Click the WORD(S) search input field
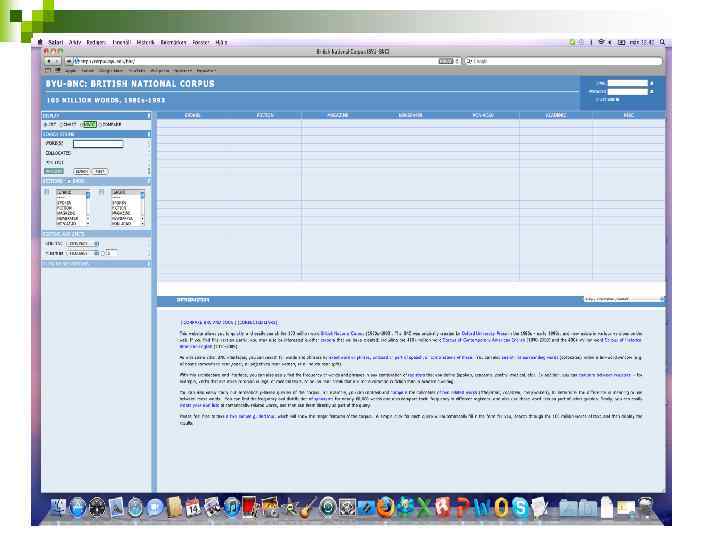This screenshot has height=540, width=720. 98,144
